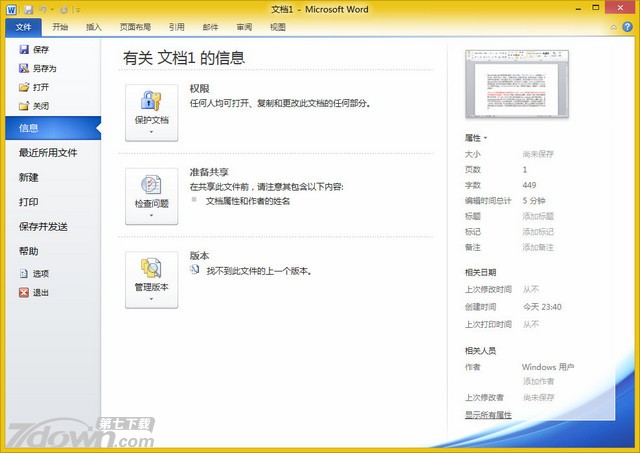Click the Undo icon in quick access toolbar
The image size is (640, 453).
pyautogui.click(x=43, y=9)
